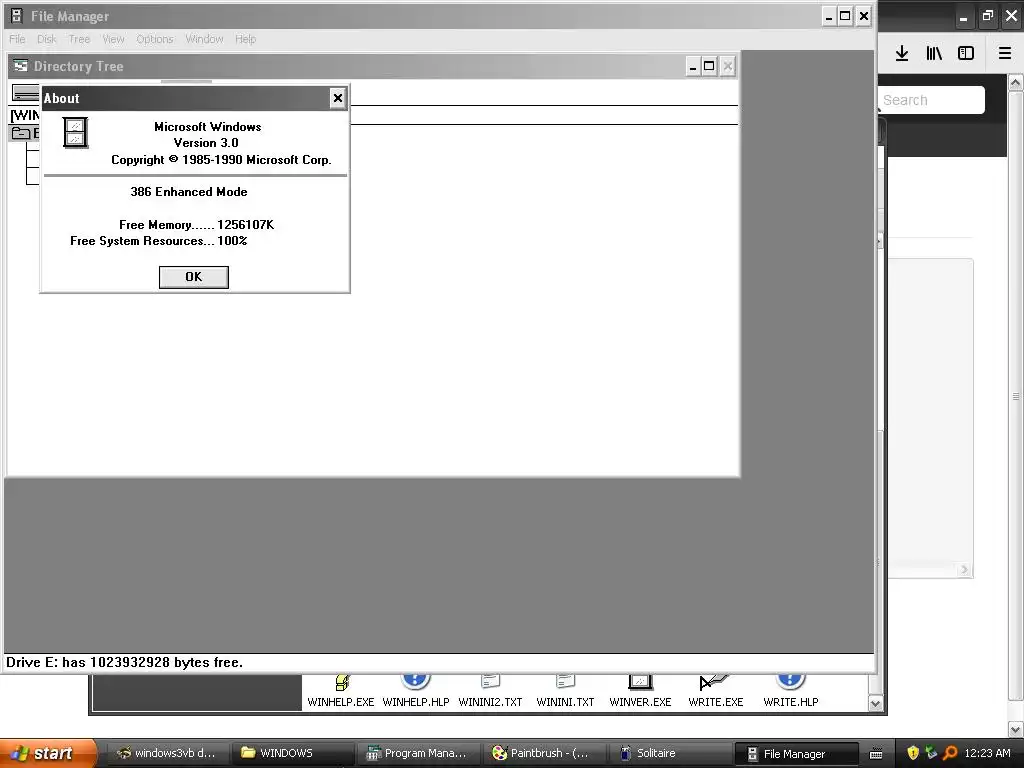Switch to WINDOWS folder taskbar item
The height and width of the screenshot is (768, 1024).
[291, 753]
